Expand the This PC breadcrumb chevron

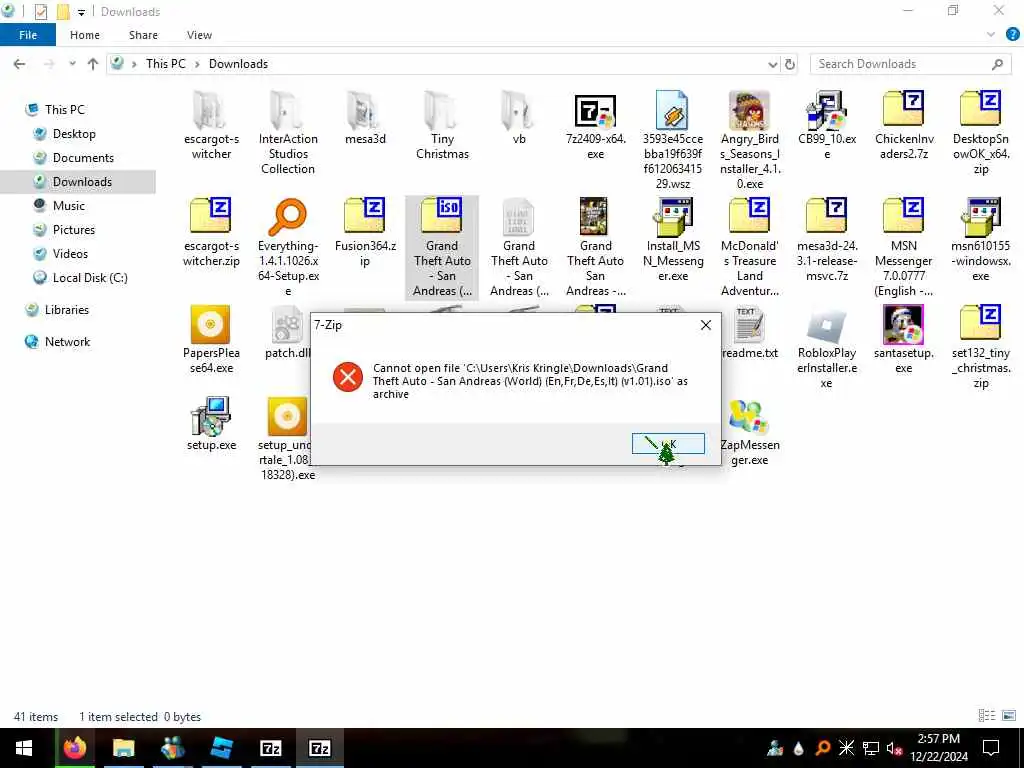click(197, 64)
